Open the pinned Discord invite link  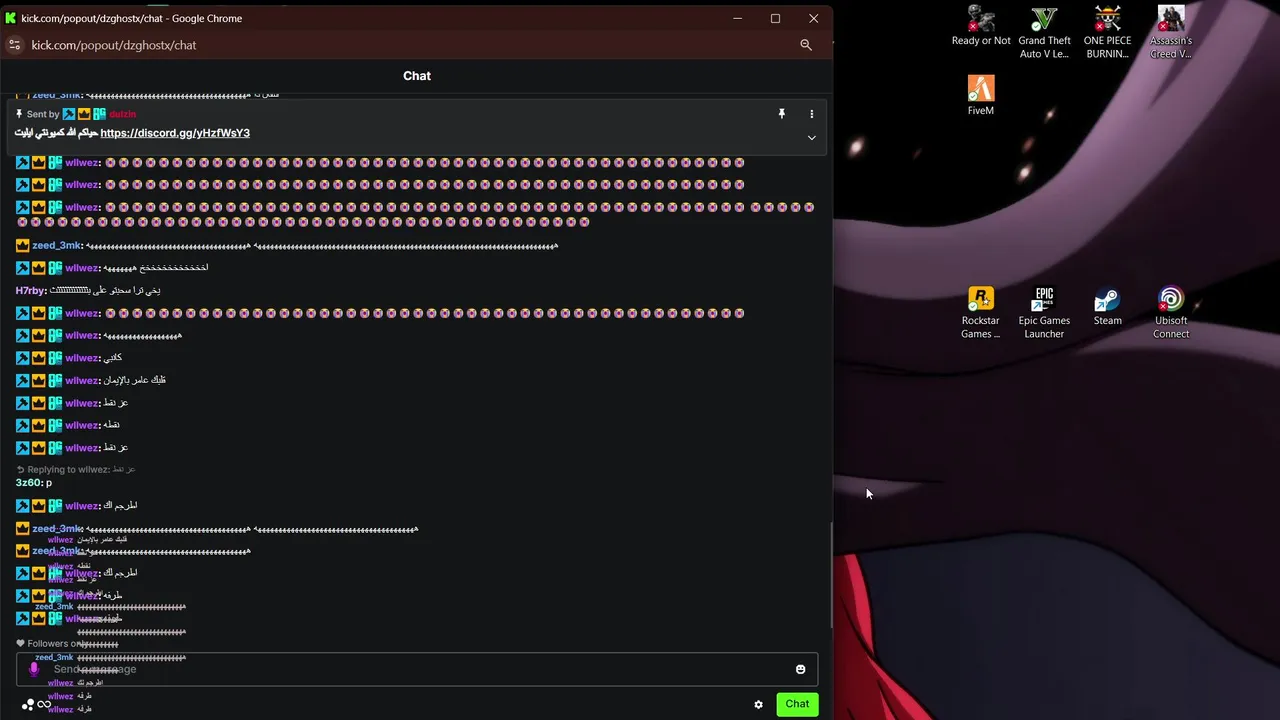coord(175,133)
